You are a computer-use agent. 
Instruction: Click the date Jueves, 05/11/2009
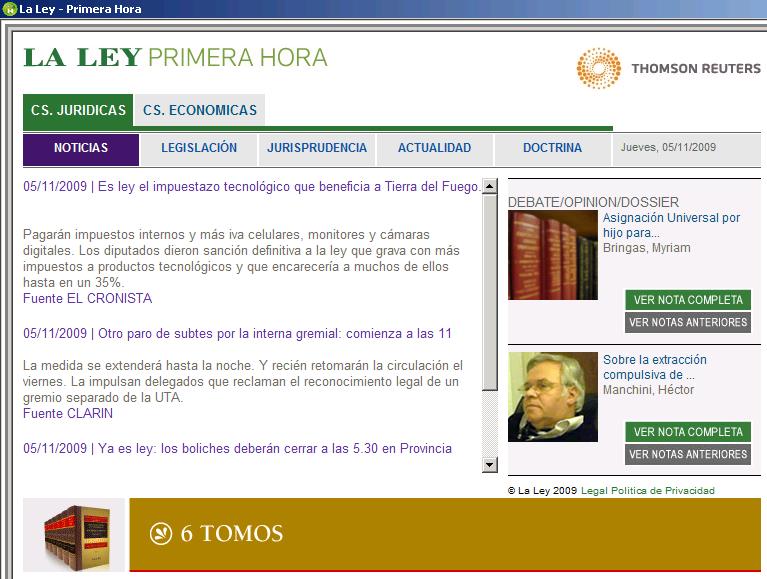coord(668,147)
